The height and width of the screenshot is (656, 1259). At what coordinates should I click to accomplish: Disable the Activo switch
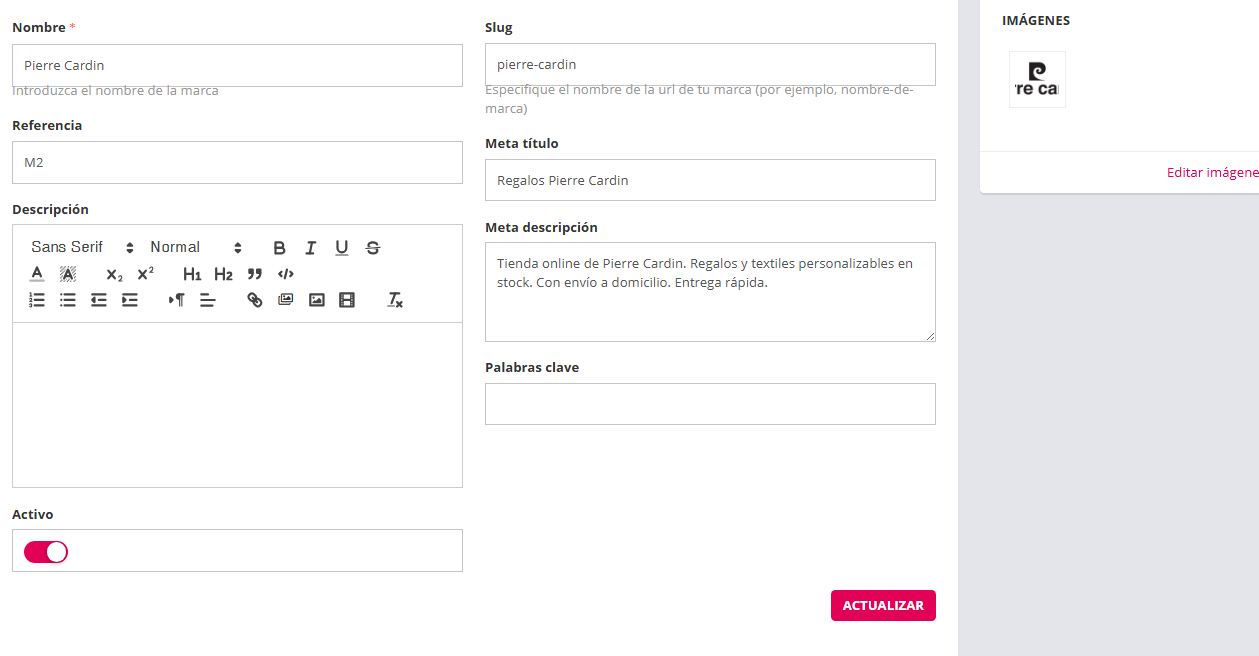pos(46,552)
